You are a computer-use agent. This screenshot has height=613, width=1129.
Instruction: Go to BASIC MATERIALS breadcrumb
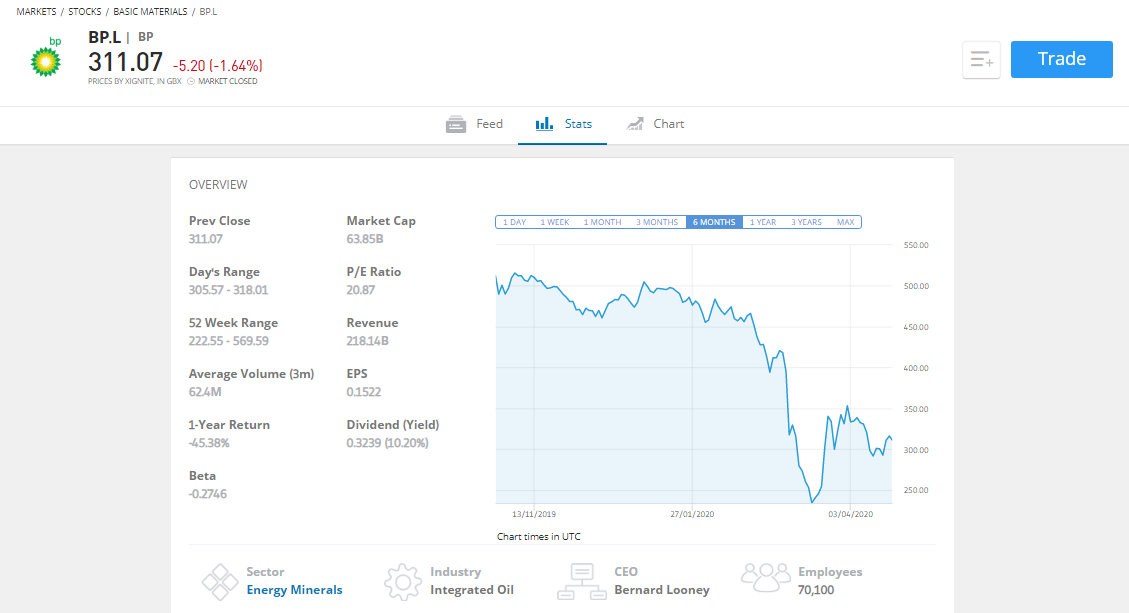point(150,12)
